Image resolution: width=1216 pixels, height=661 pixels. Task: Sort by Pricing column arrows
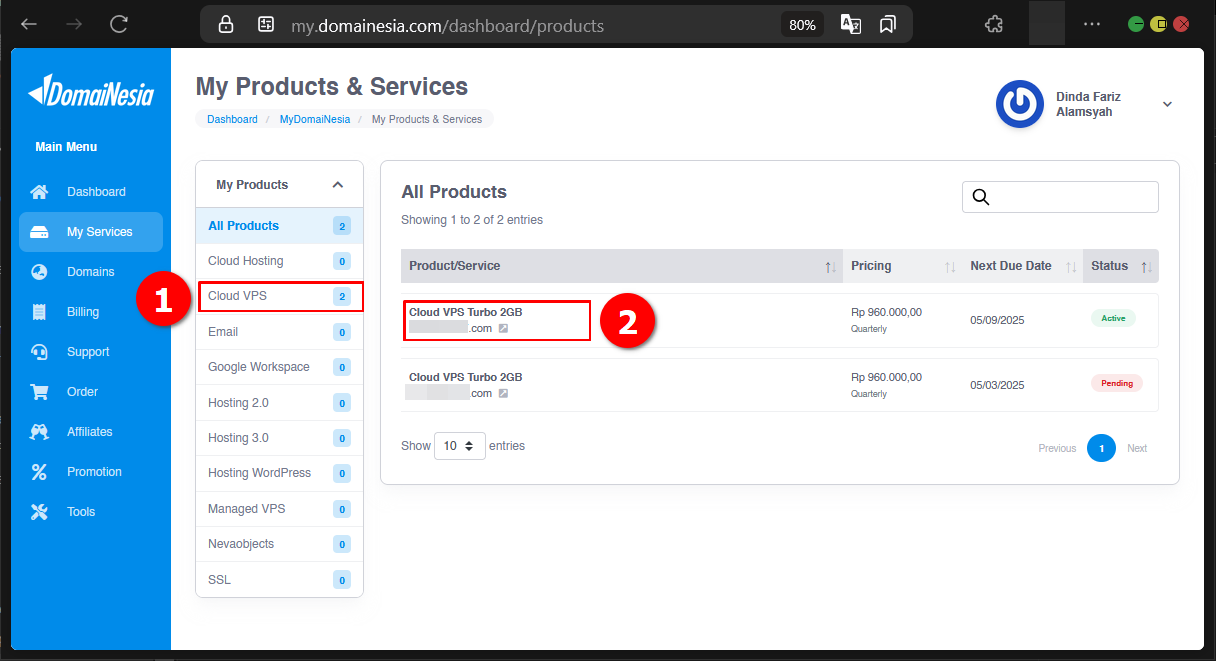(950, 267)
